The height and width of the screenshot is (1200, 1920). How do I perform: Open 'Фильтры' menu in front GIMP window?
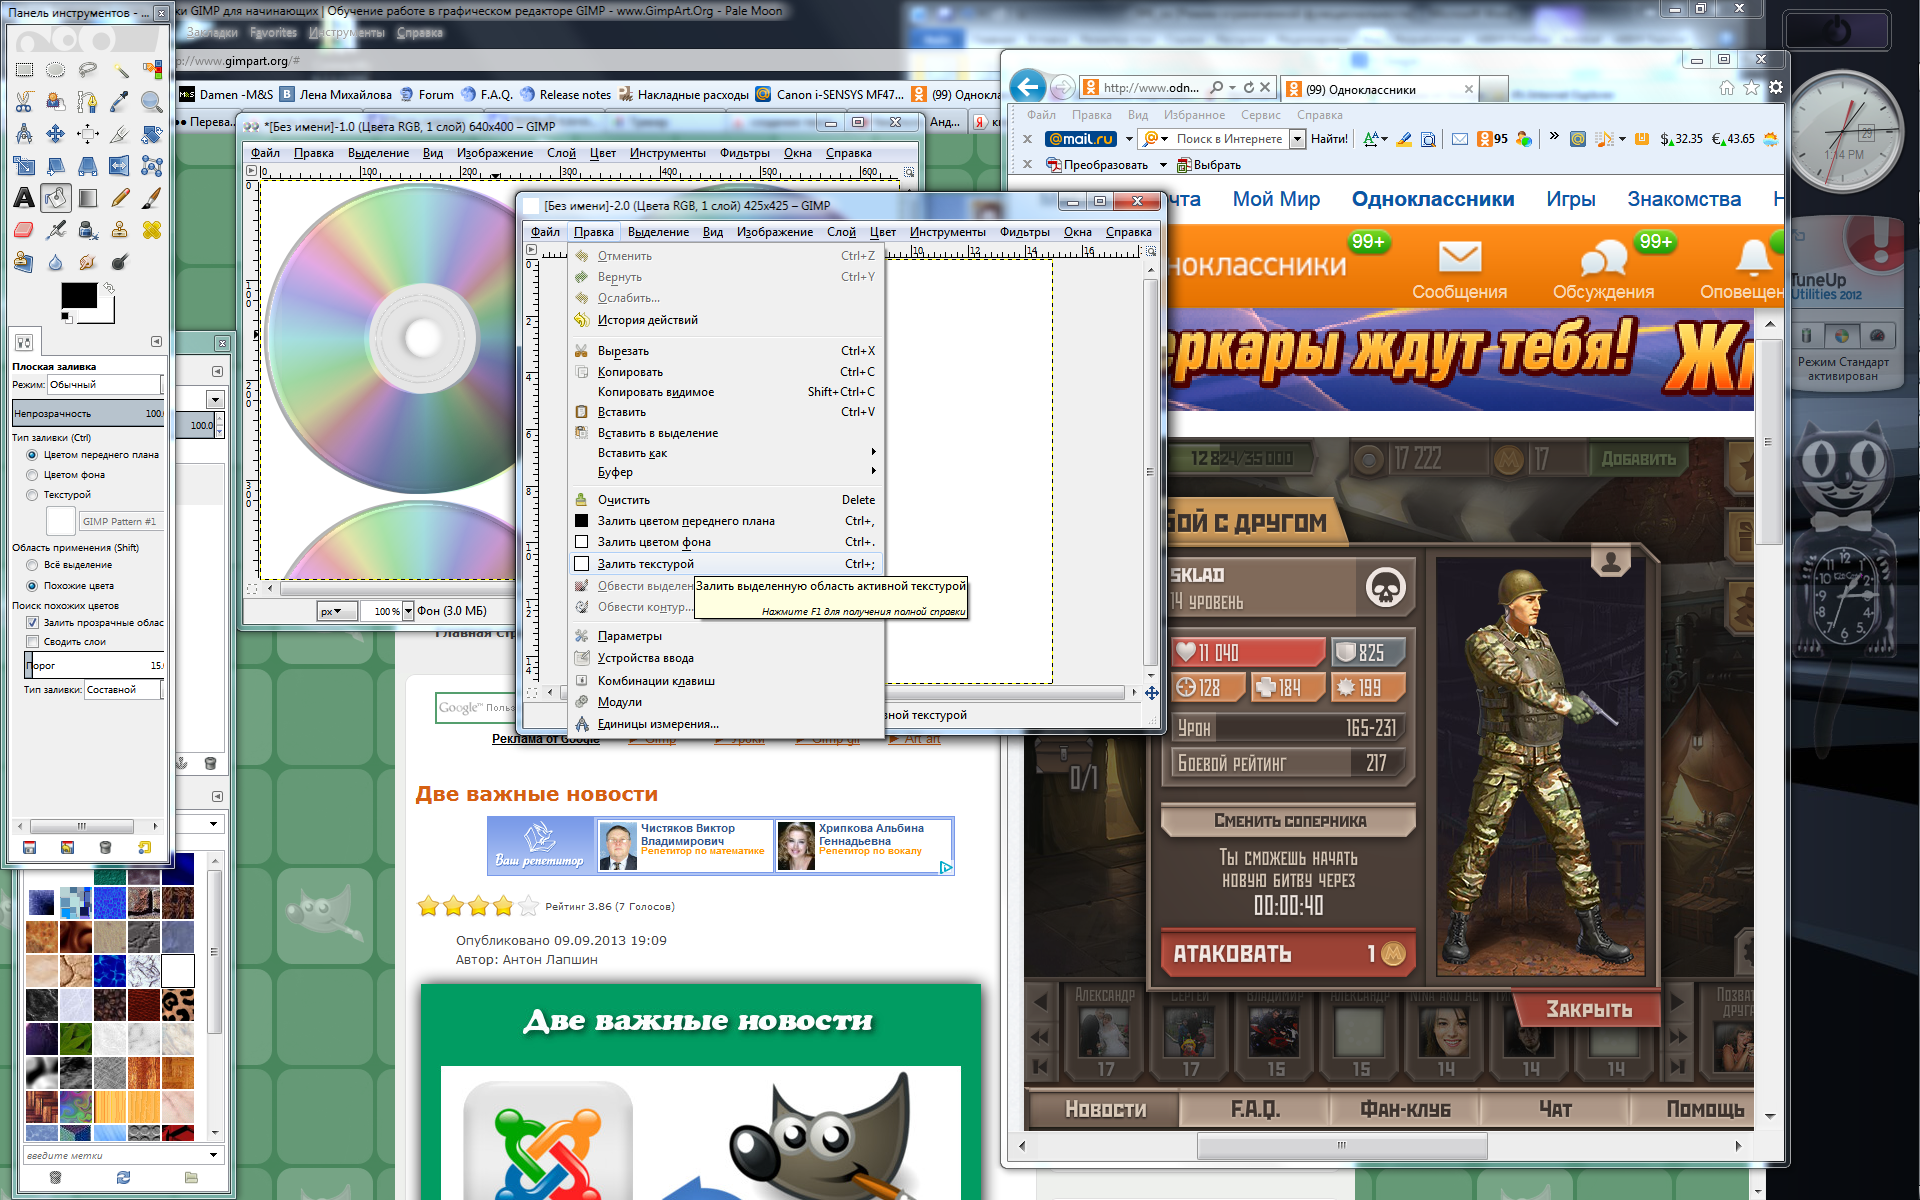[x=1024, y=232]
